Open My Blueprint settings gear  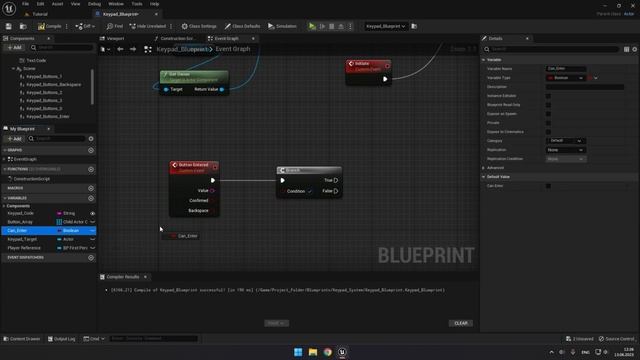click(x=91, y=139)
